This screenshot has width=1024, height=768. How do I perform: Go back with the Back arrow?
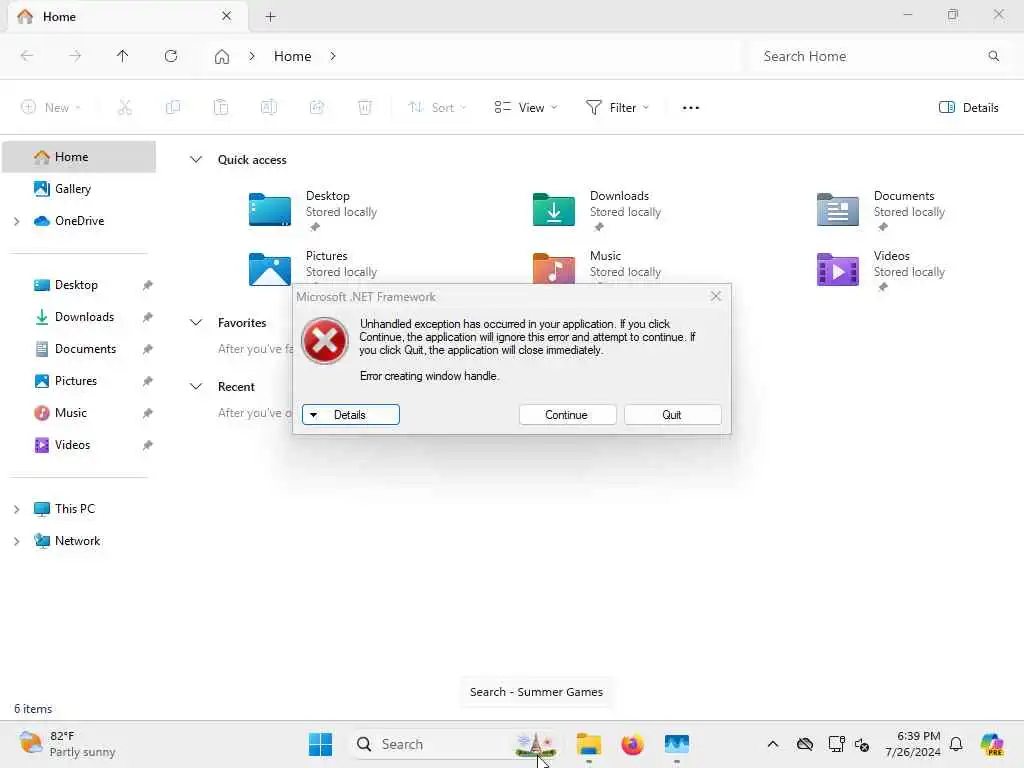[27, 56]
